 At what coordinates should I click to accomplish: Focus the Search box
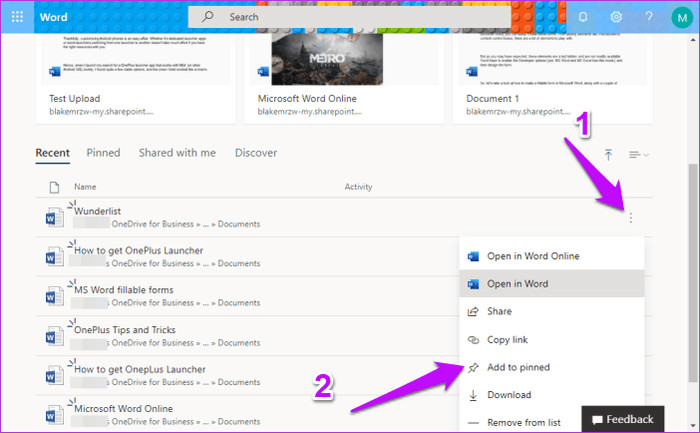coord(349,17)
